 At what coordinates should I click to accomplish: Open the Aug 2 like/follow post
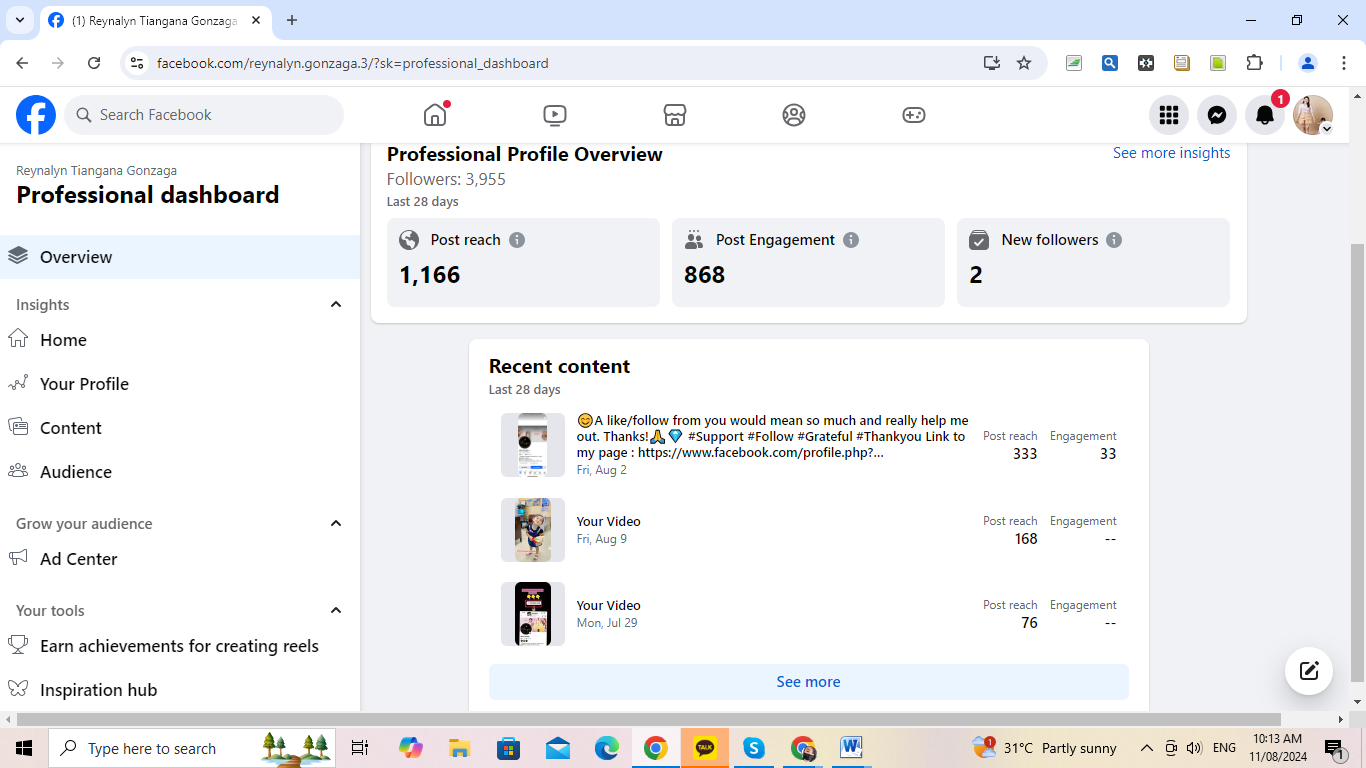tap(773, 436)
